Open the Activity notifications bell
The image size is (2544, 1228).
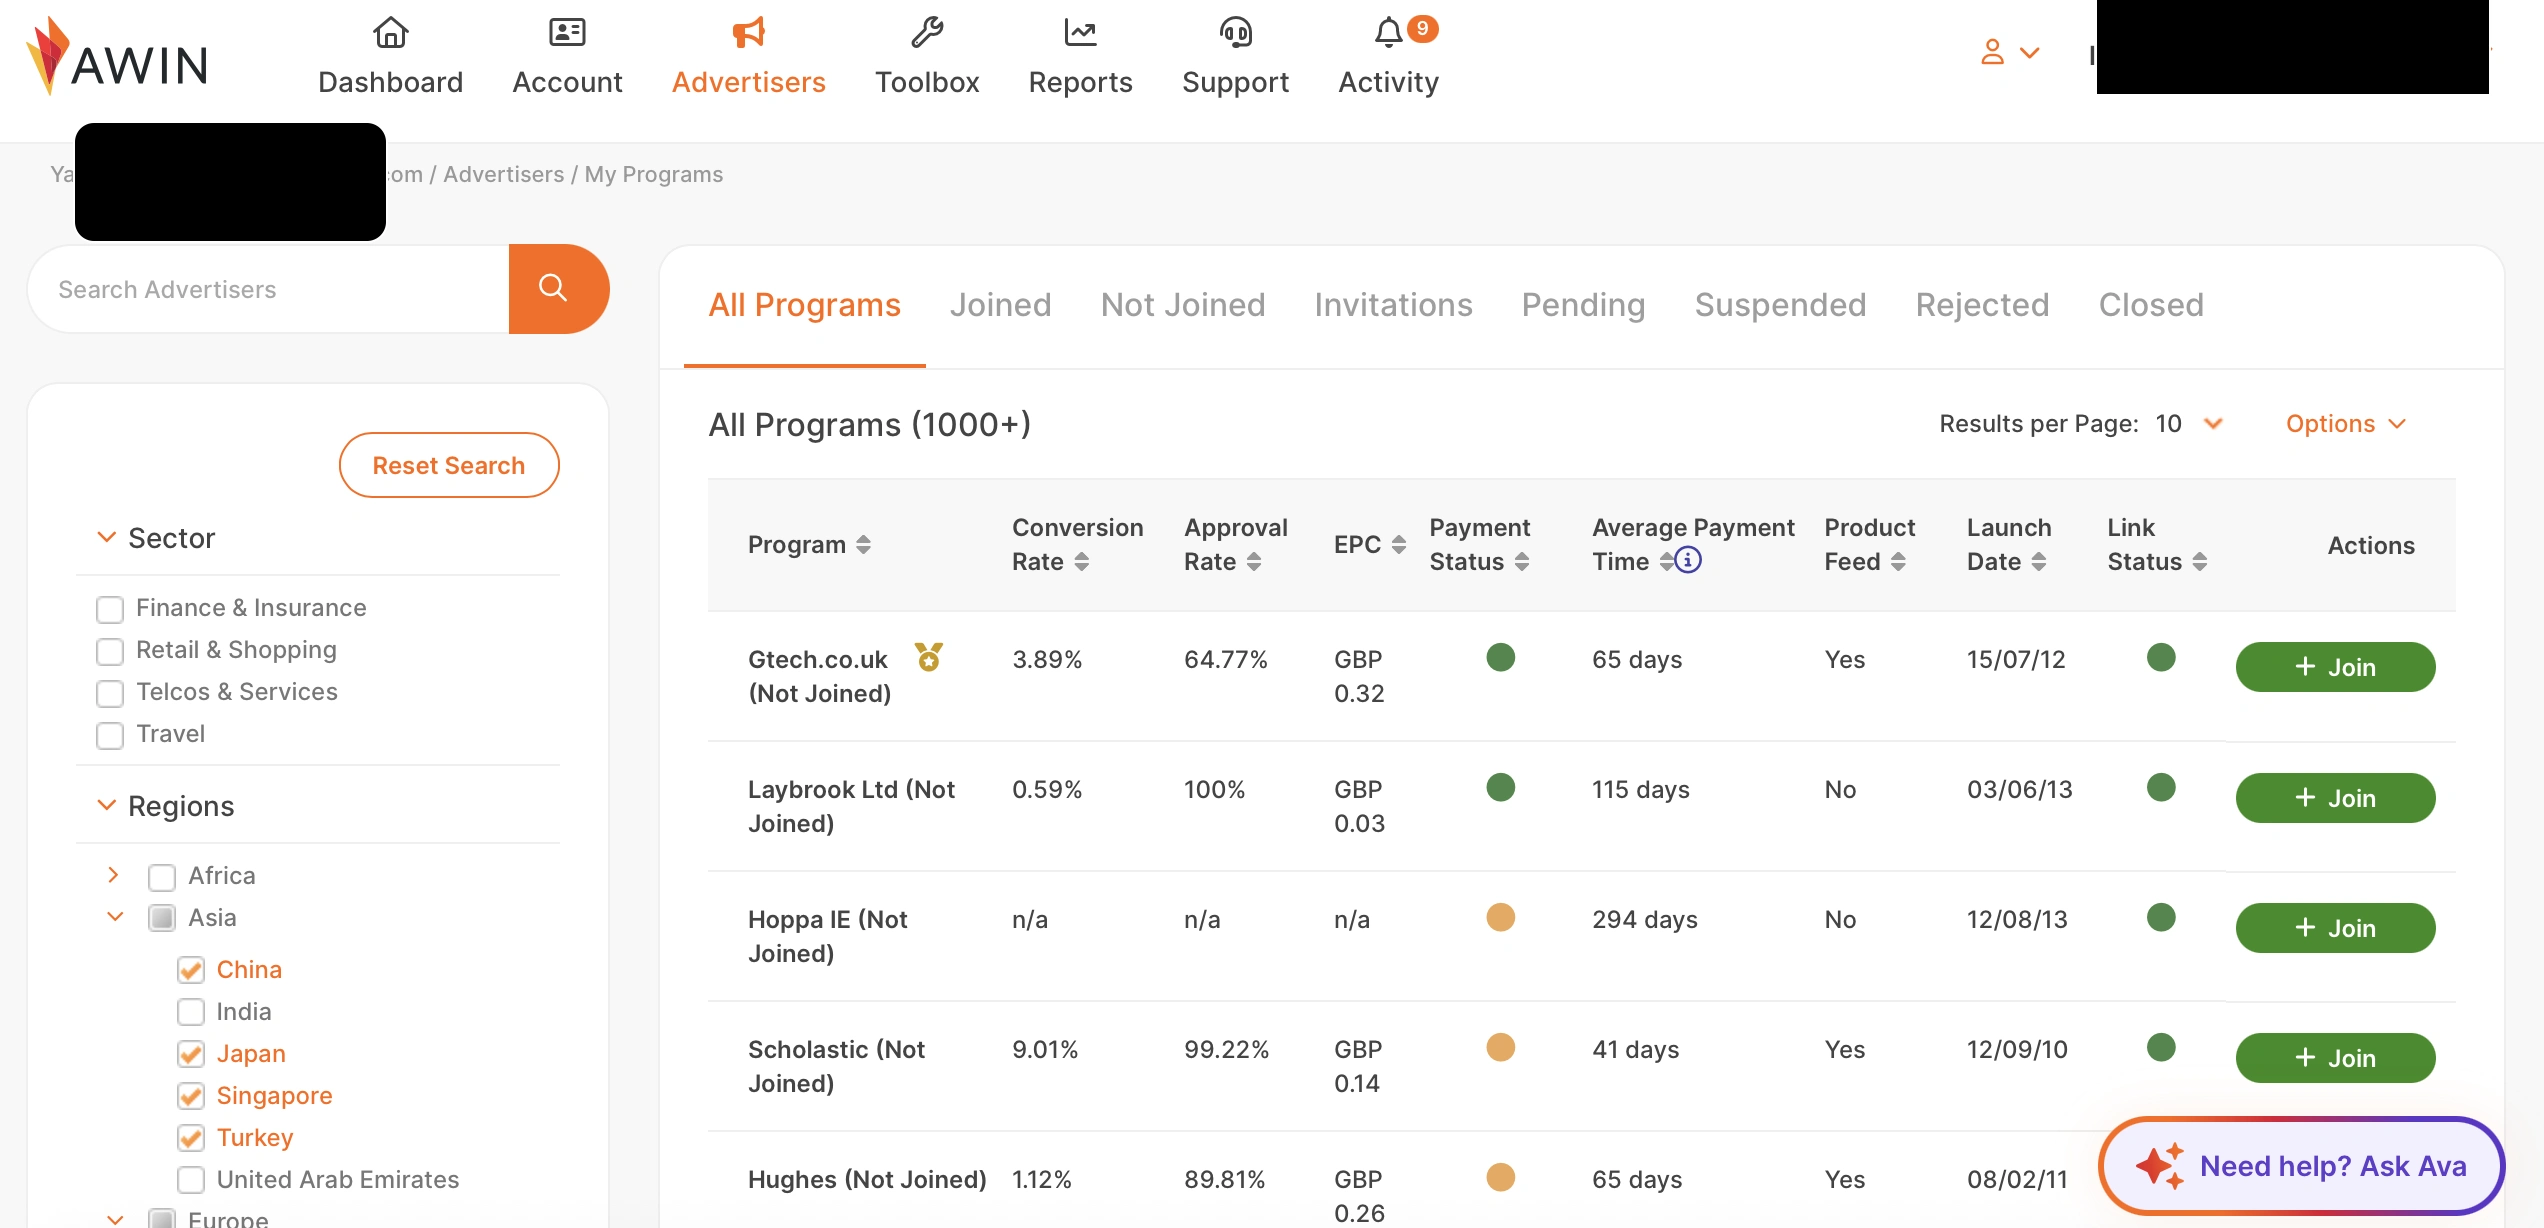1388,33
